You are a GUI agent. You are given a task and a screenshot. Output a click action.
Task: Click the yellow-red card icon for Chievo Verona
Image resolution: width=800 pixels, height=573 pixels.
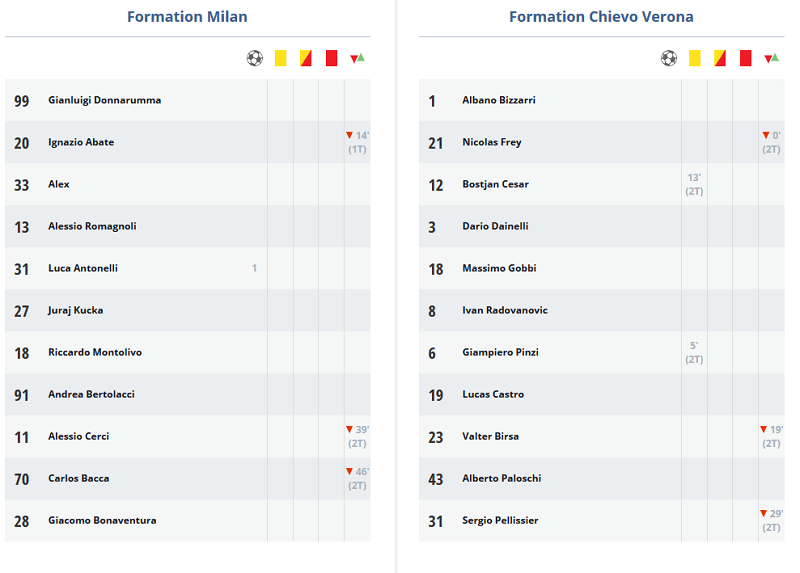(720, 58)
